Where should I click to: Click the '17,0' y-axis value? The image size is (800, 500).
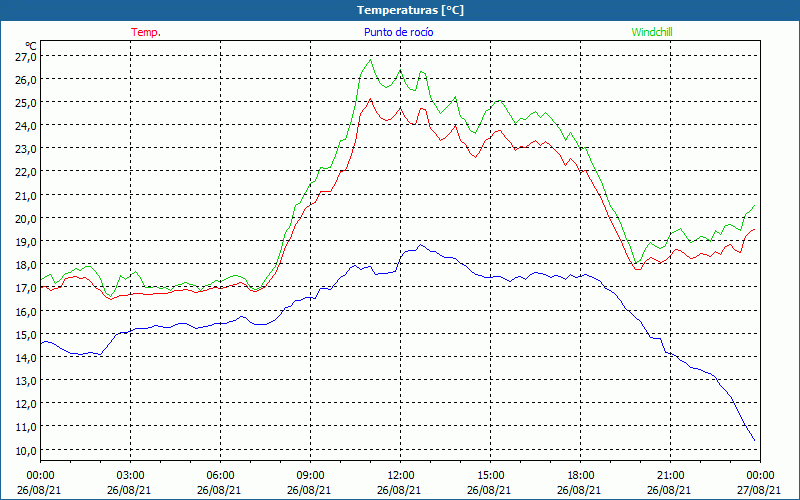pos(26,288)
